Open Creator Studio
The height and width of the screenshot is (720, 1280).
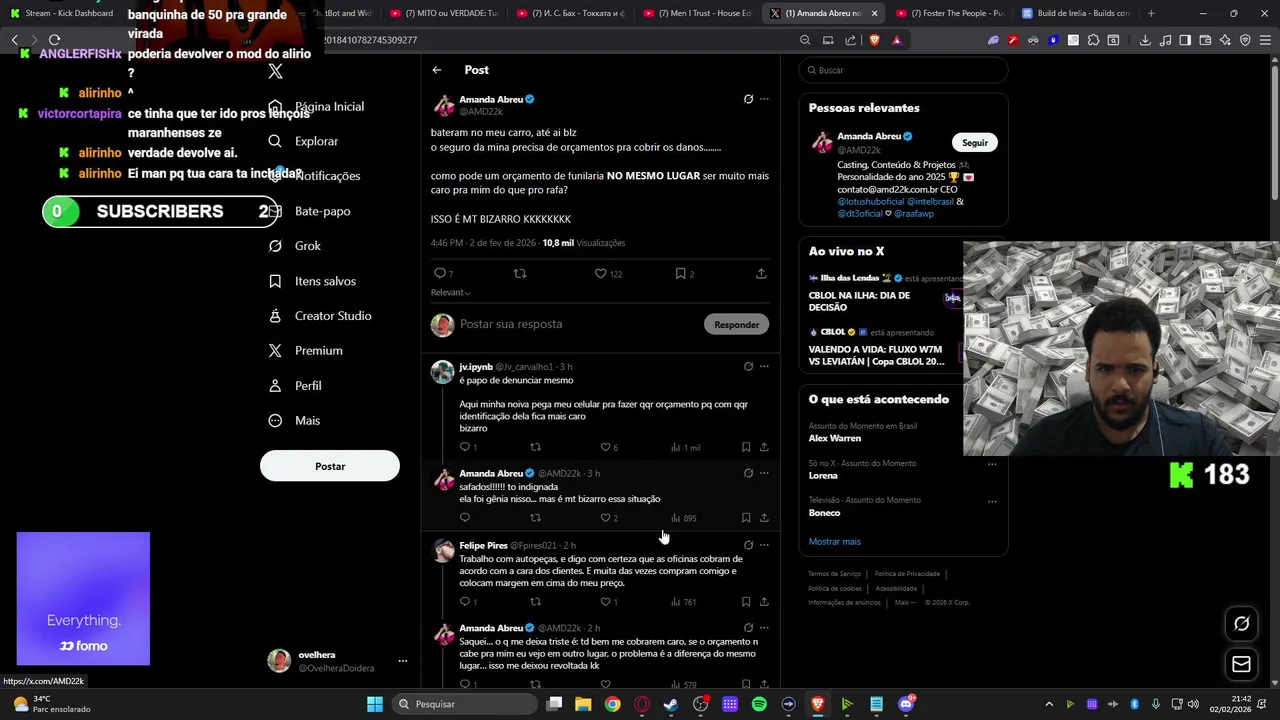(333, 316)
